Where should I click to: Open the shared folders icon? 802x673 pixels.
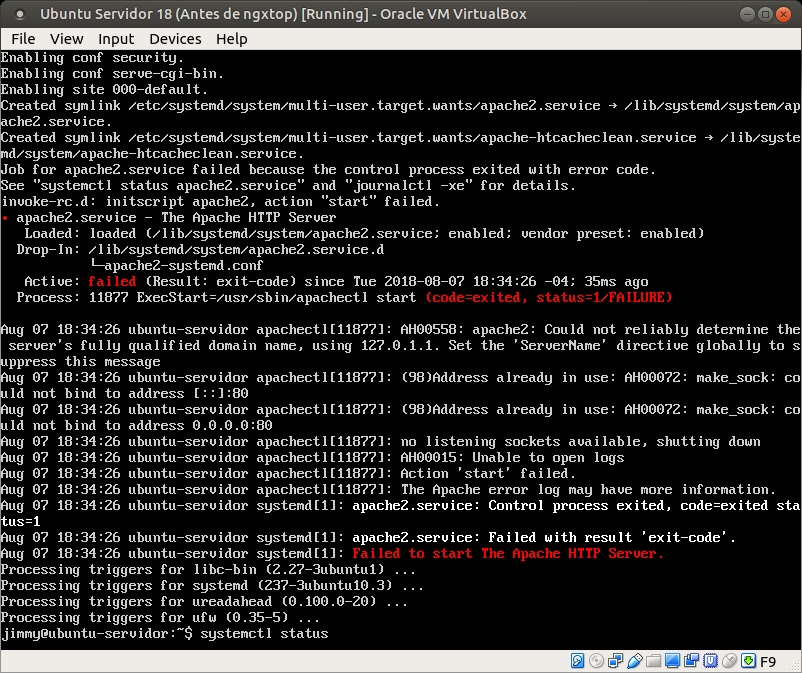click(x=653, y=661)
